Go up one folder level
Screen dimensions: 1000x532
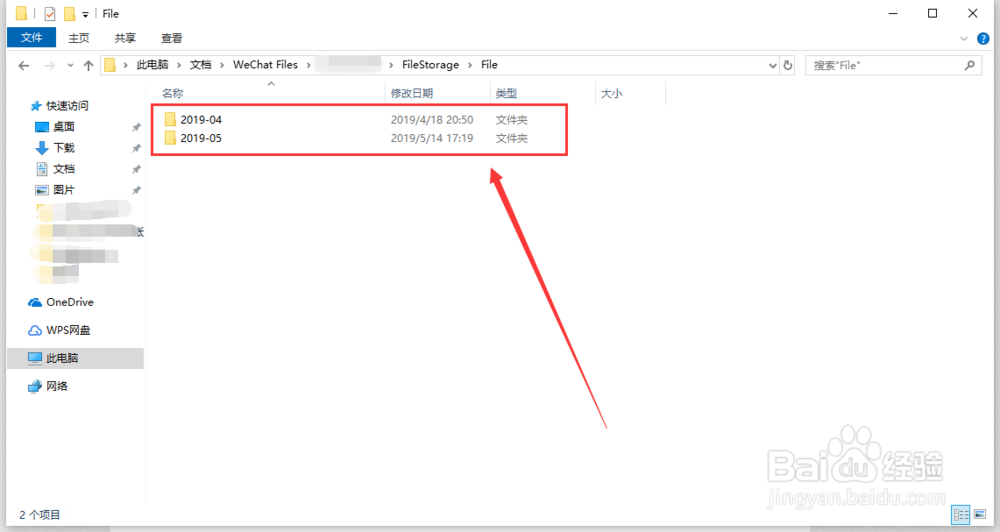tap(88, 65)
